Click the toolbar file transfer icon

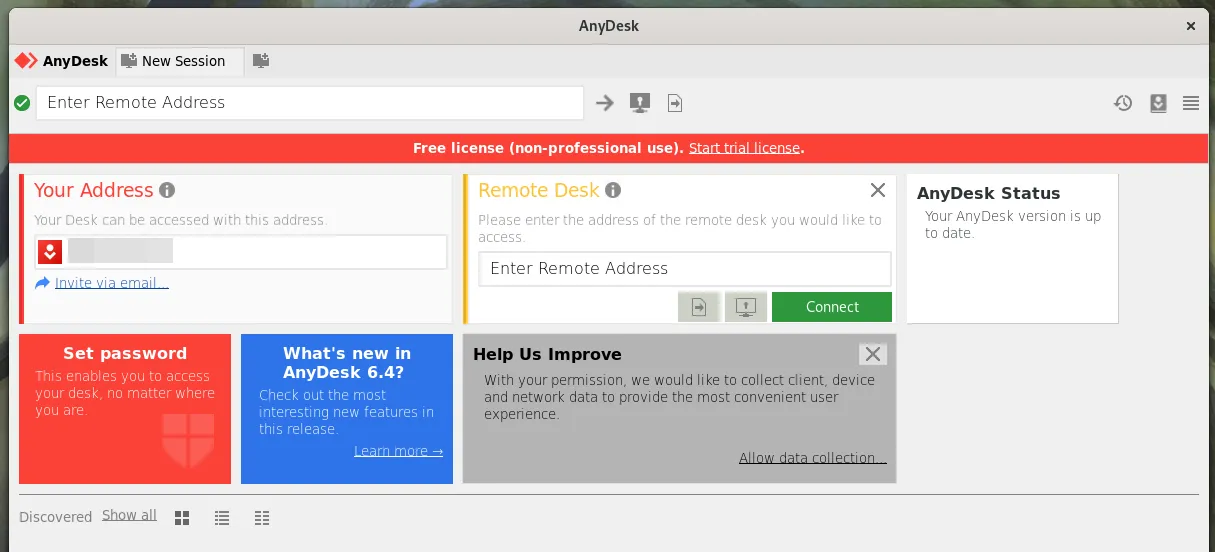(675, 103)
